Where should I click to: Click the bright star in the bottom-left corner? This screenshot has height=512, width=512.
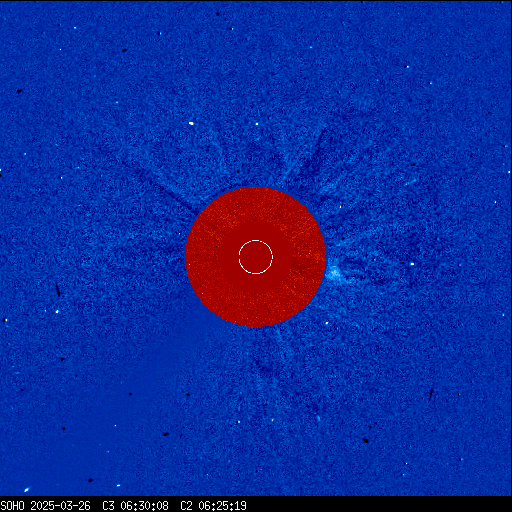26,490
